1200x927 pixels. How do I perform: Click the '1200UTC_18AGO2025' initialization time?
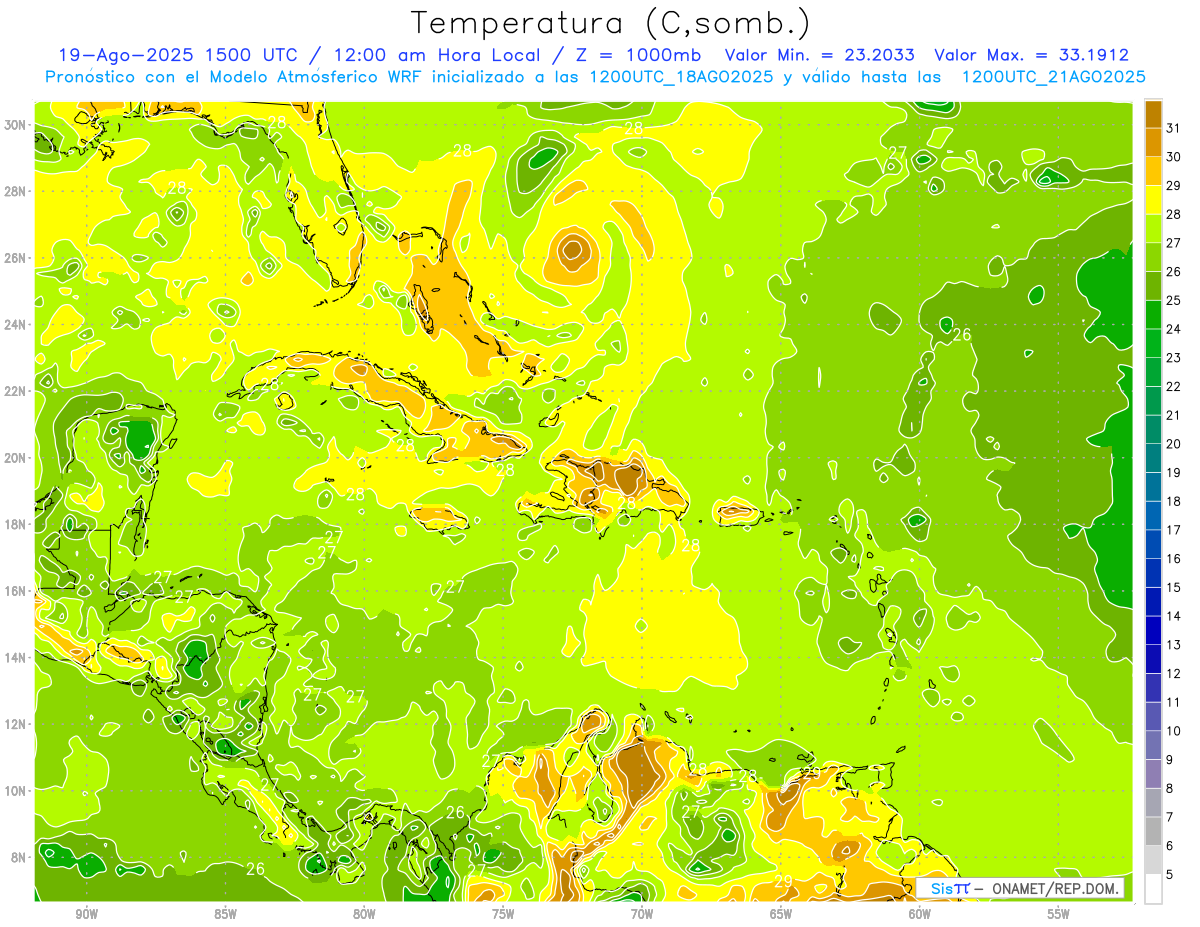tap(682, 77)
